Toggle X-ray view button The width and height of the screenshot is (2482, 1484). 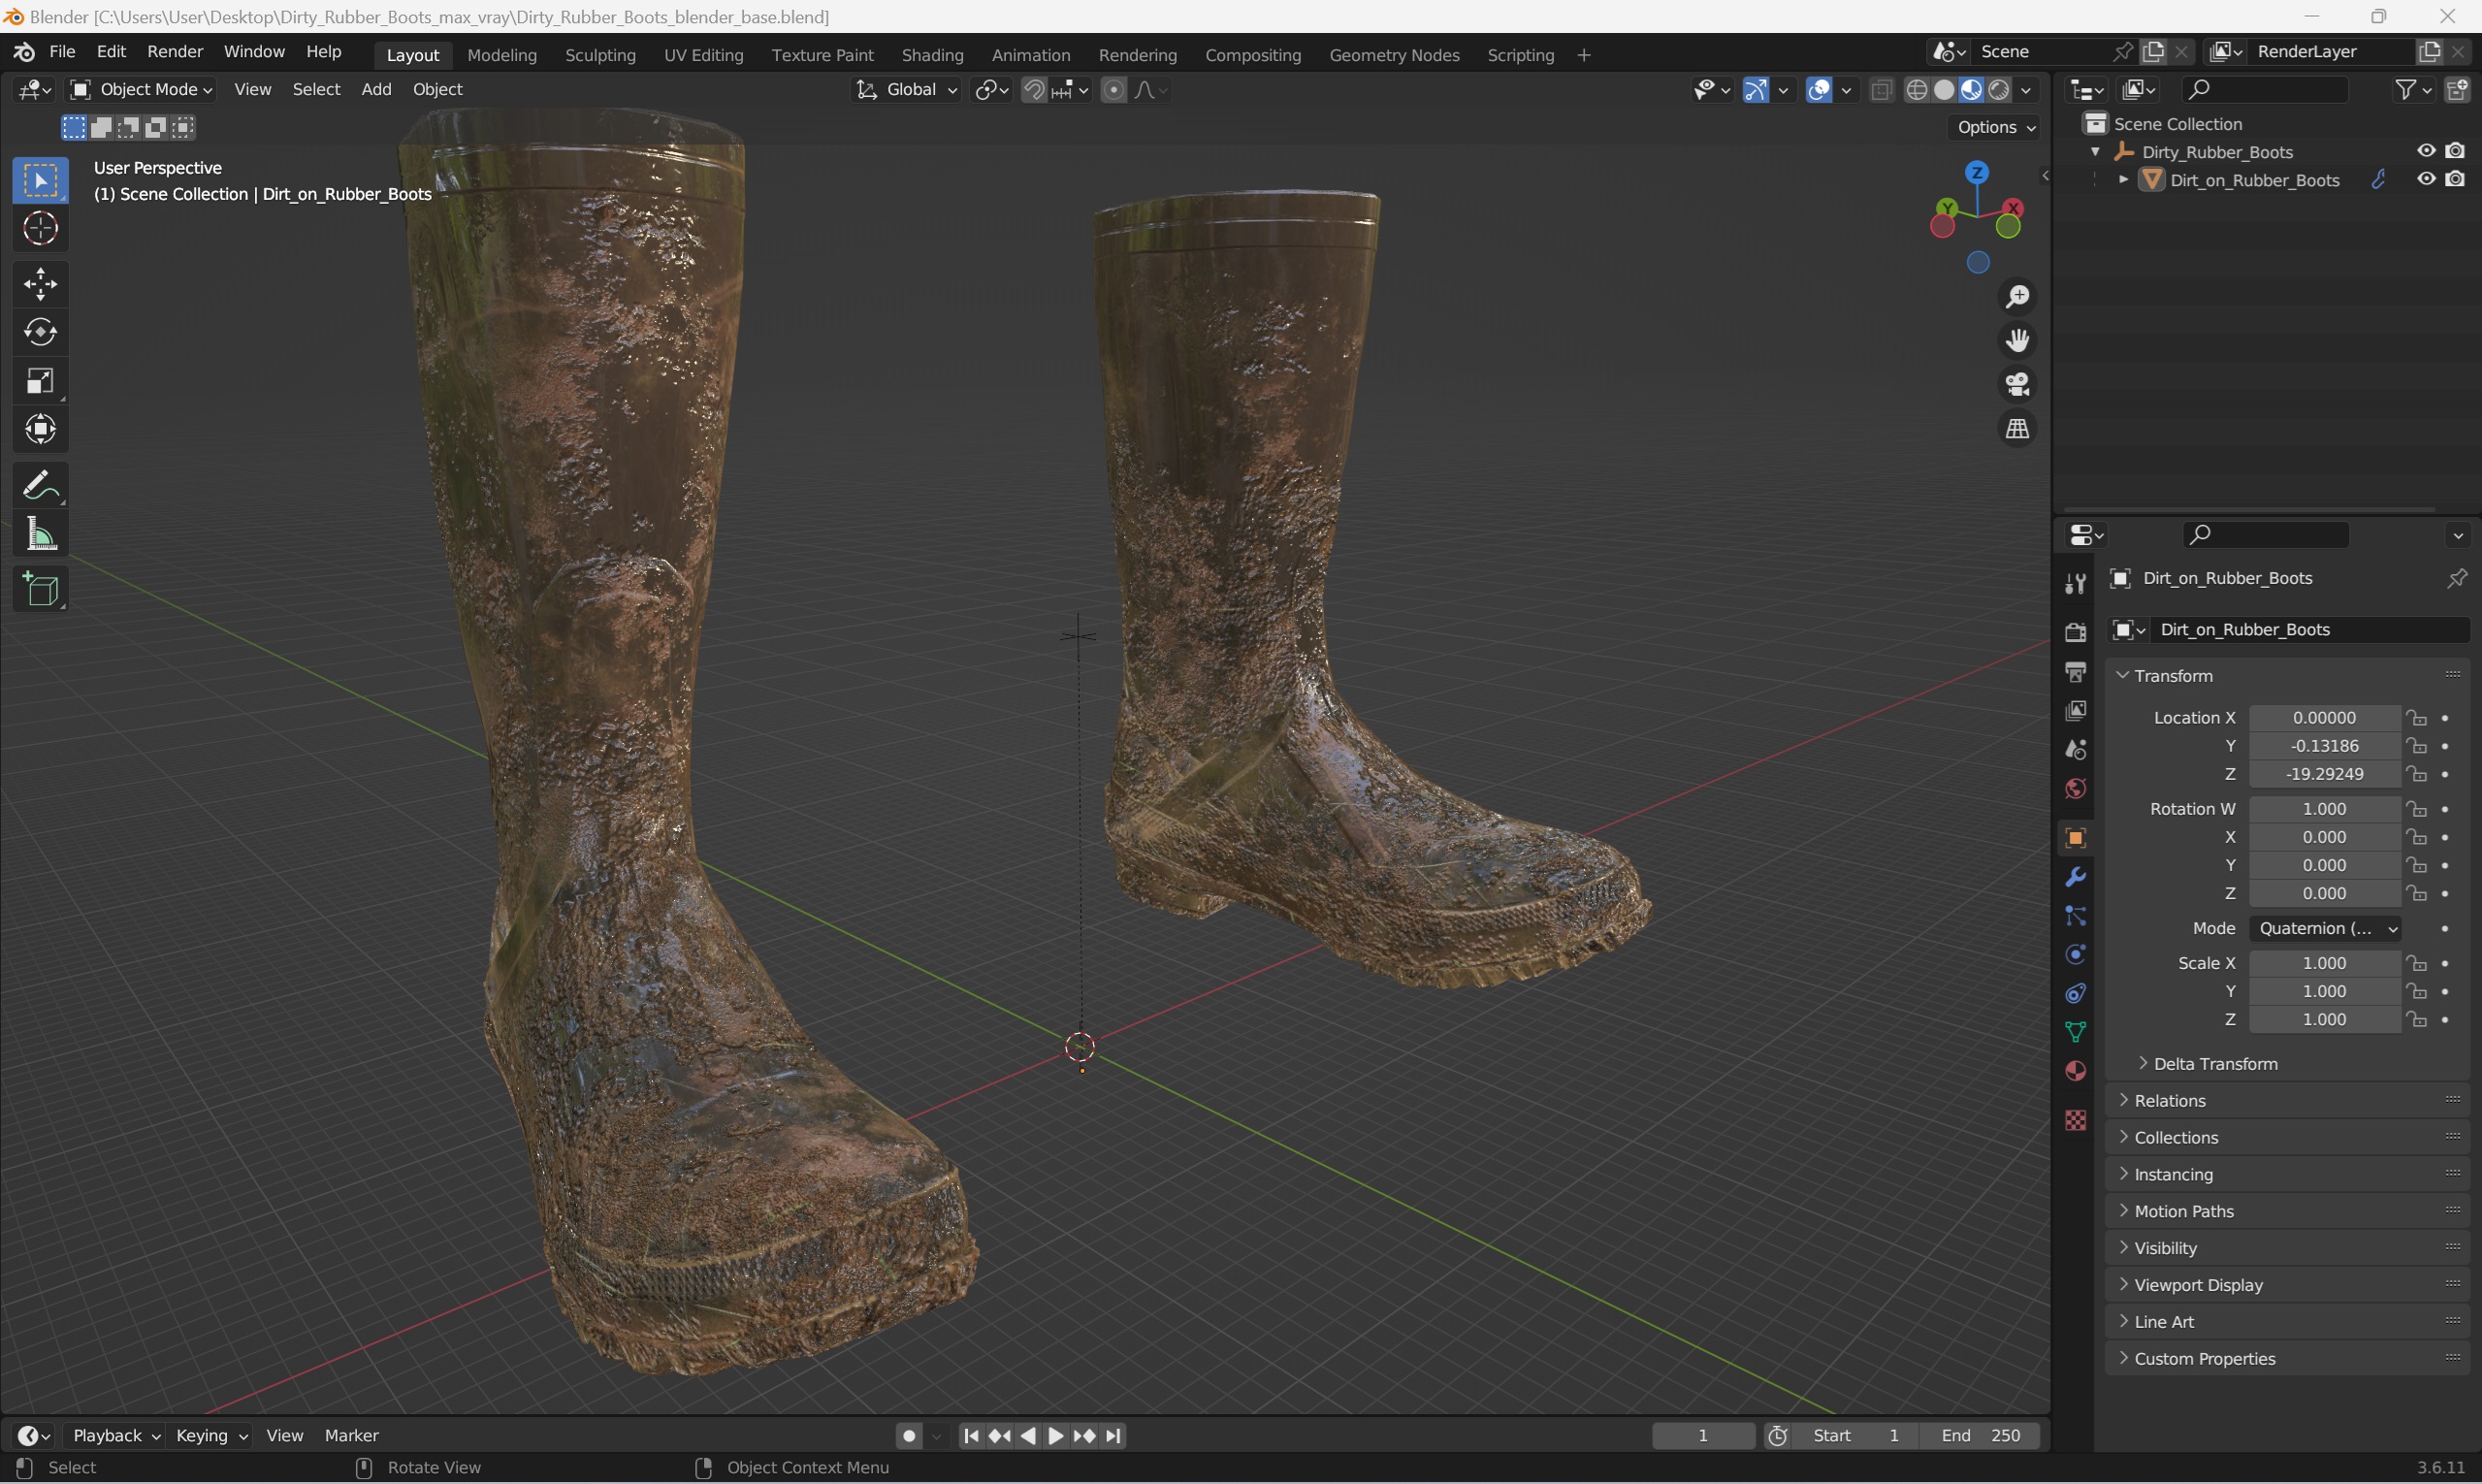[x=1881, y=90]
